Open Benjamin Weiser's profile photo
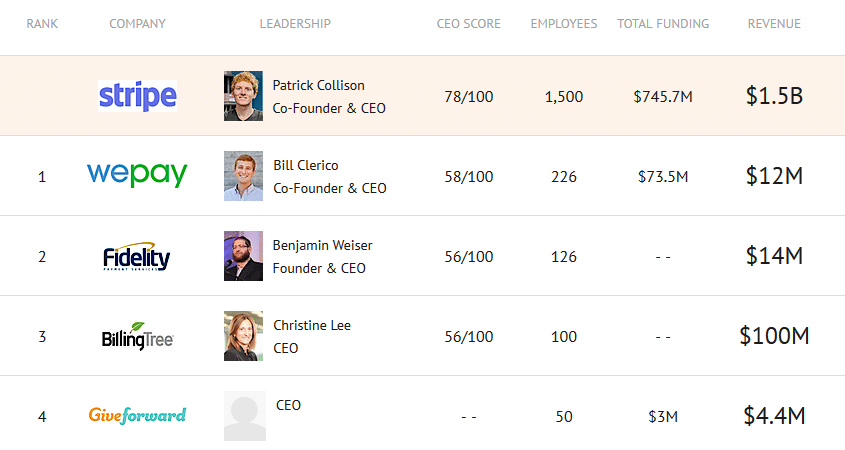 243,256
